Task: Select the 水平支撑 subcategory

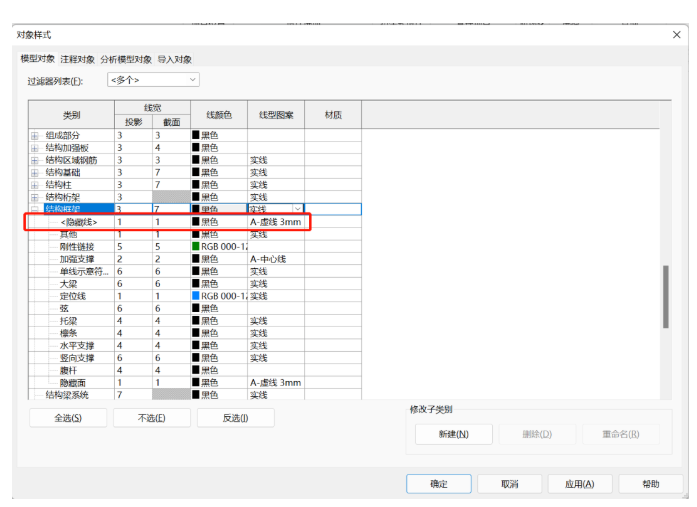Action: pos(77,346)
